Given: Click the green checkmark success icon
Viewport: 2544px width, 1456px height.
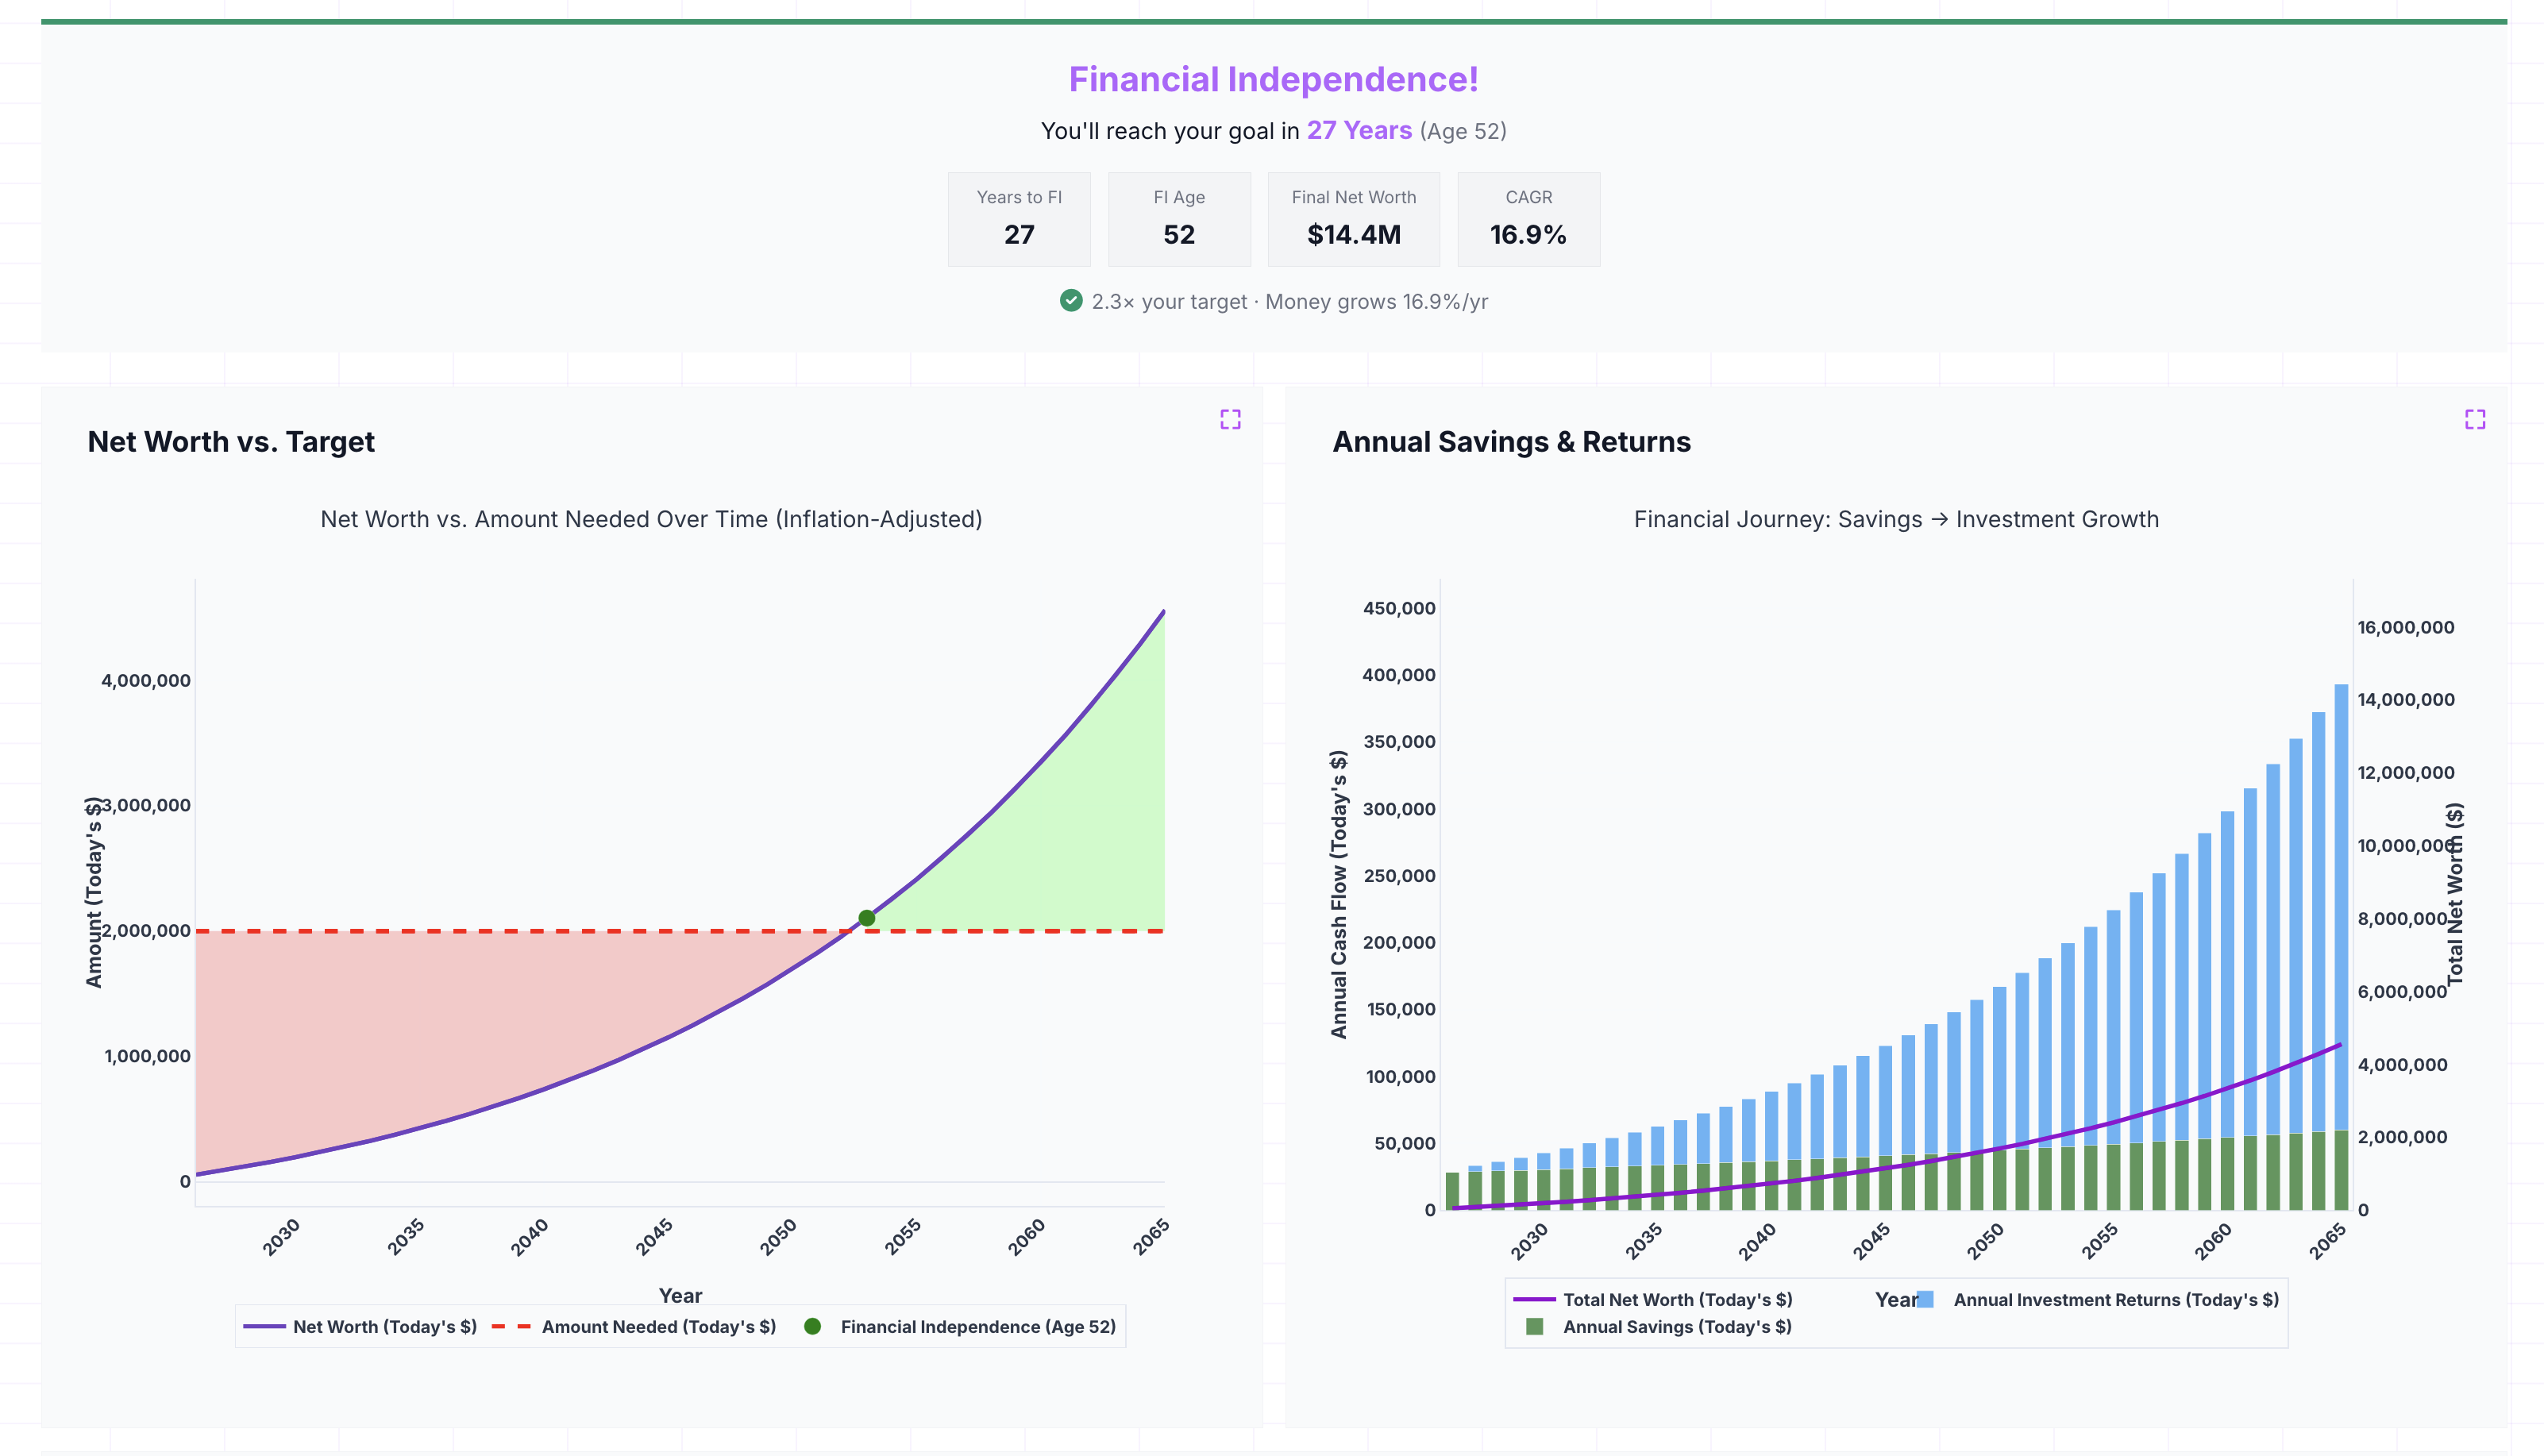Looking at the screenshot, I should pyautogui.click(x=1071, y=301).
